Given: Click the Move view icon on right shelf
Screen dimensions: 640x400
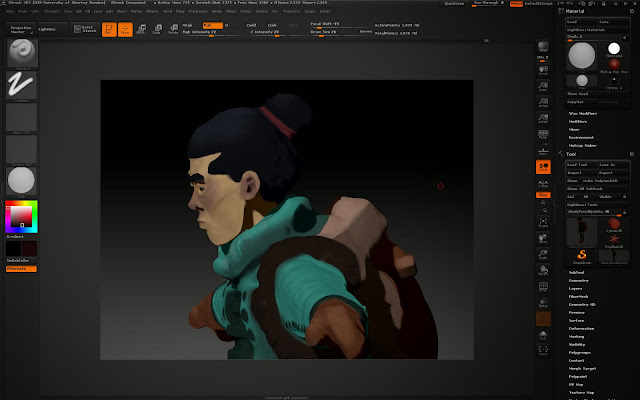Looking at the screenshot, I should pos(543,238).
